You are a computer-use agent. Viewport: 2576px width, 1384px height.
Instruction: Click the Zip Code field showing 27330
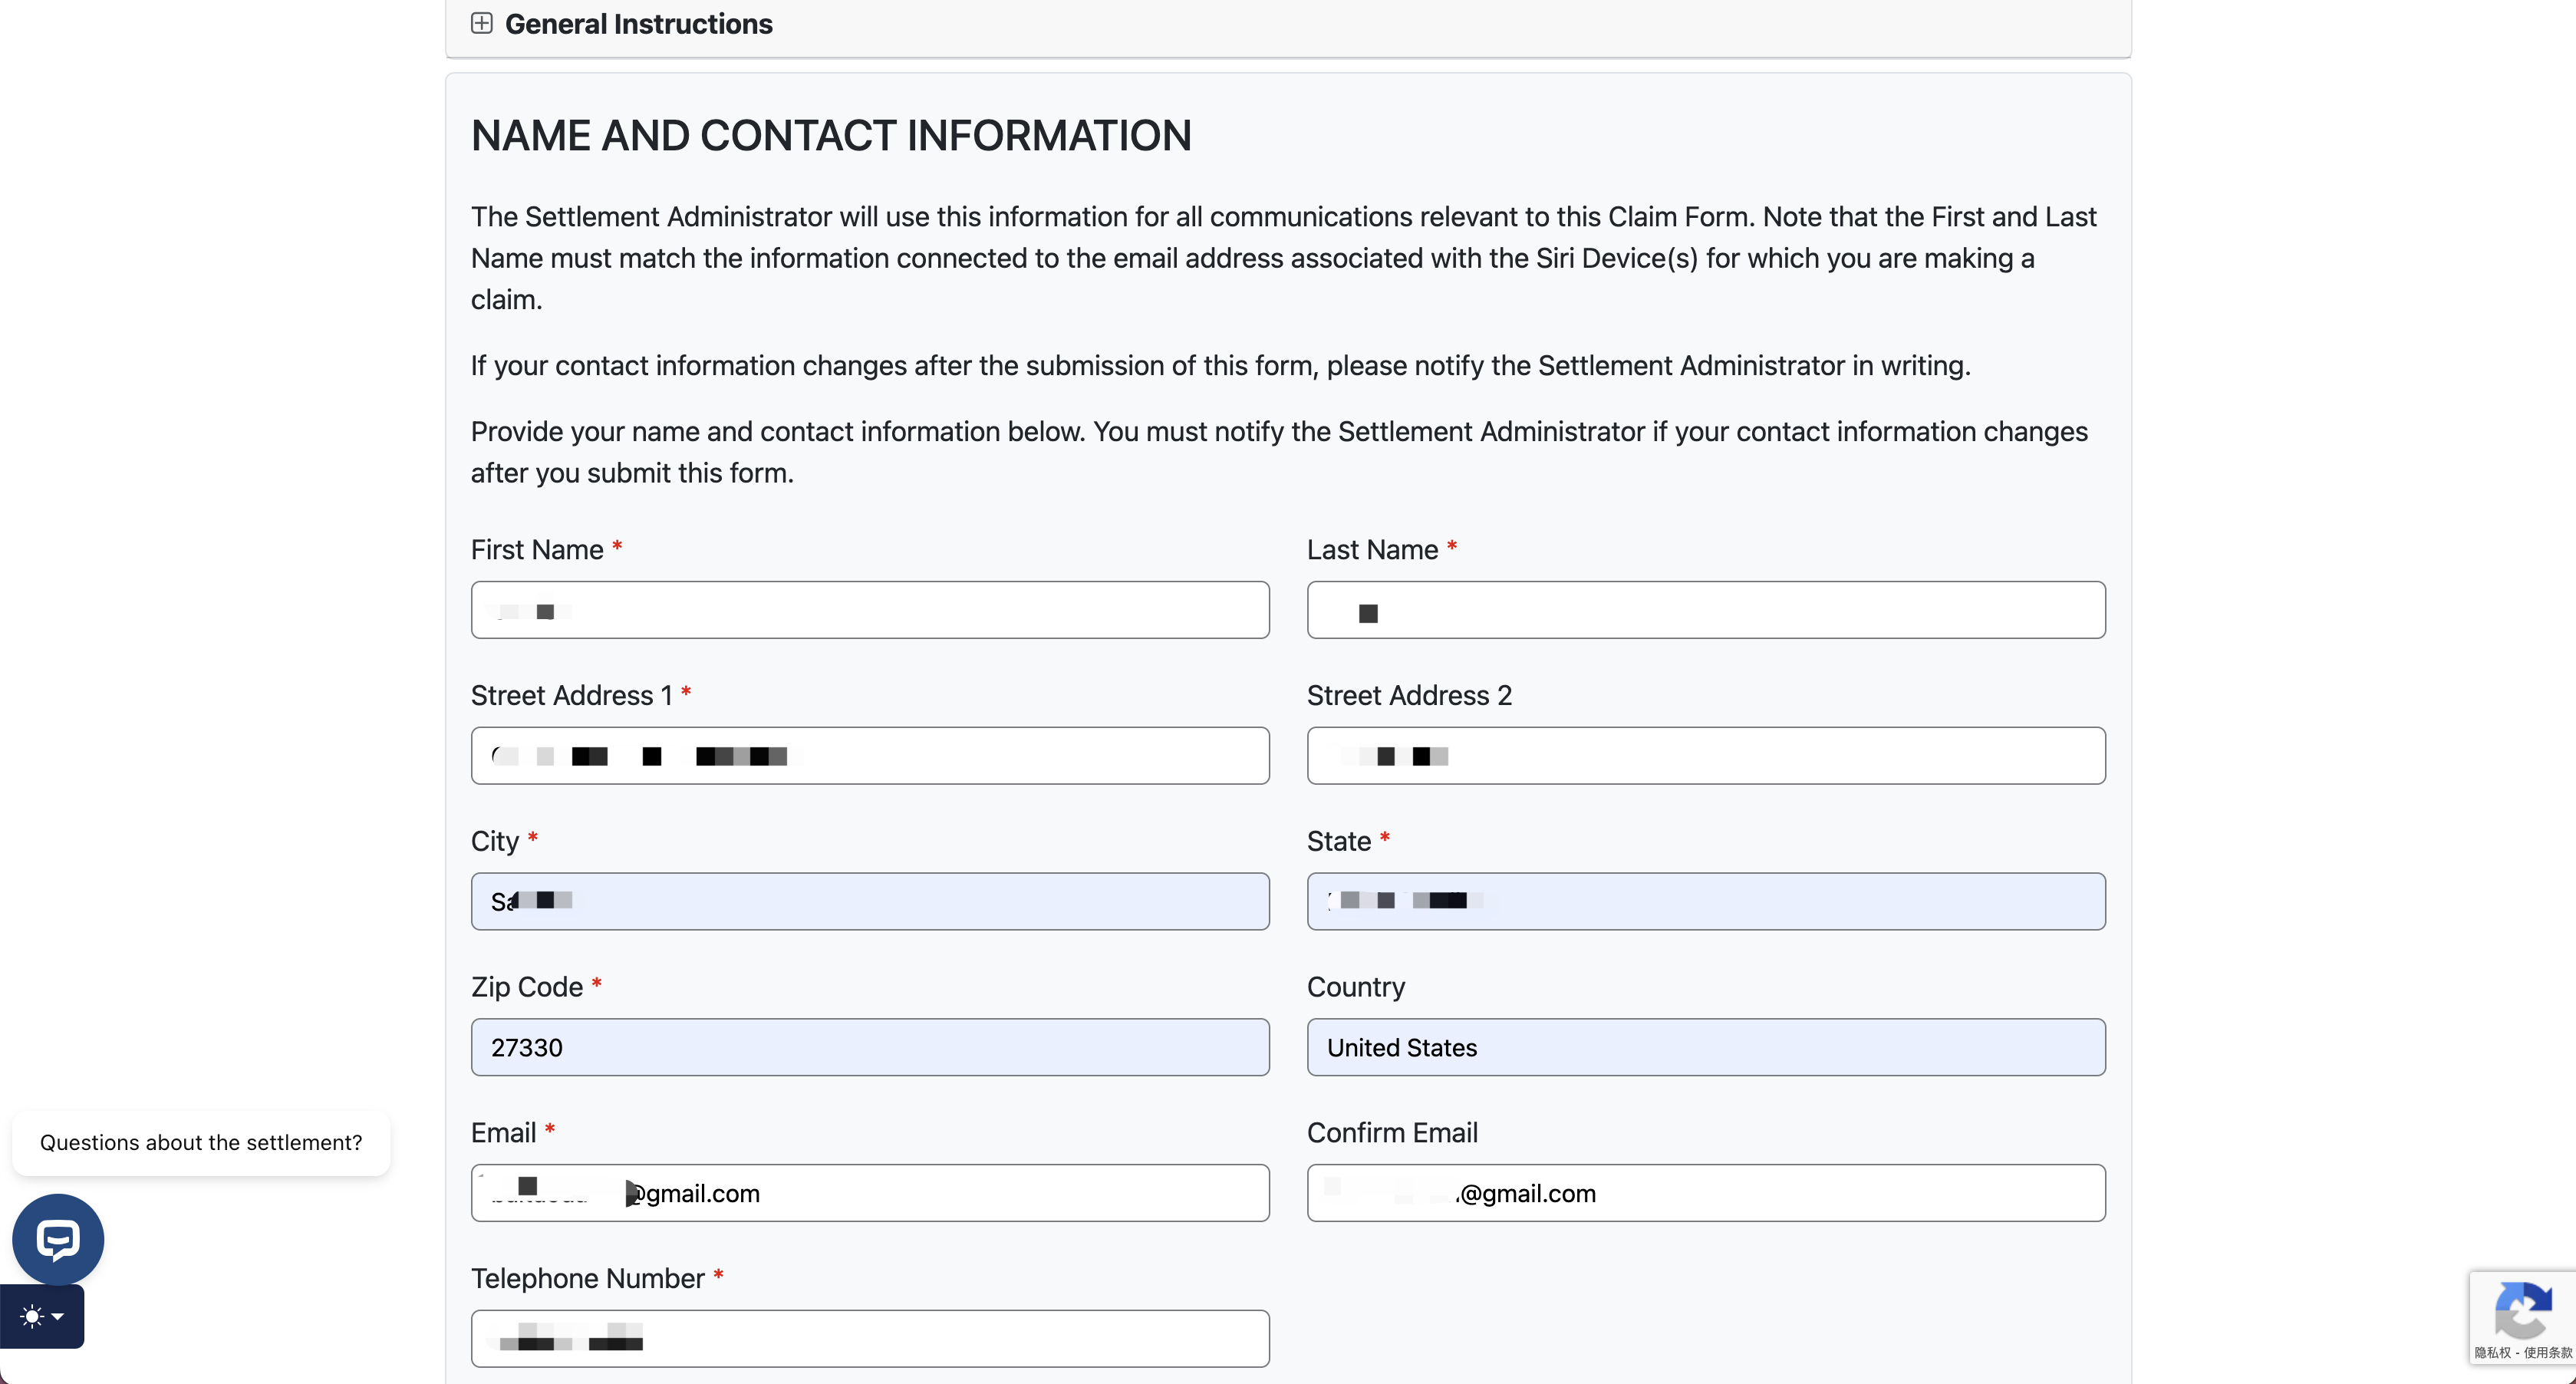pos(870,1047)
